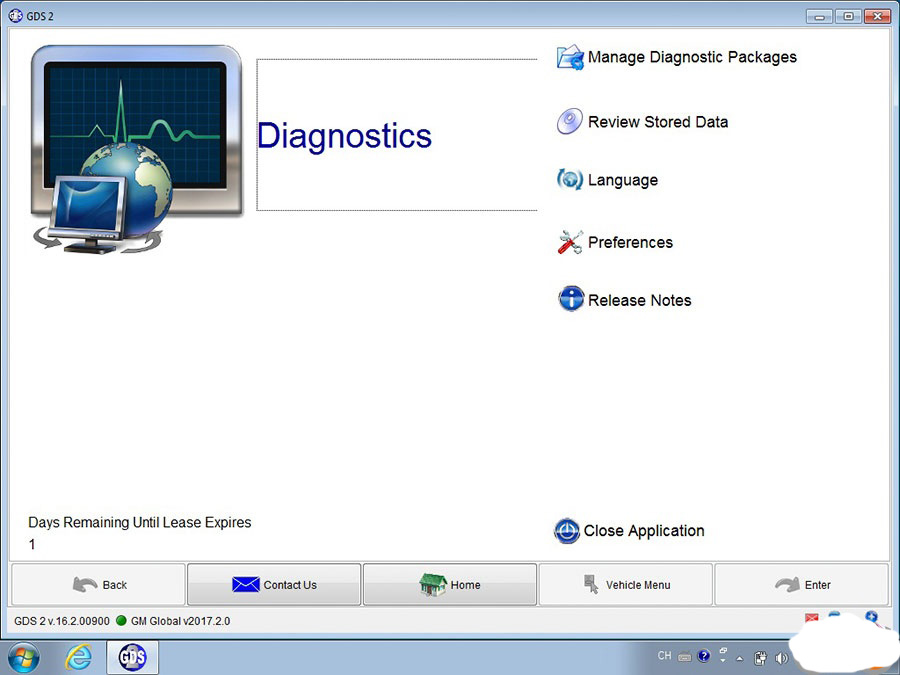Minimize the GDS 2 window
This screenshot has width=900, height=675.
(x=819, y=16)
